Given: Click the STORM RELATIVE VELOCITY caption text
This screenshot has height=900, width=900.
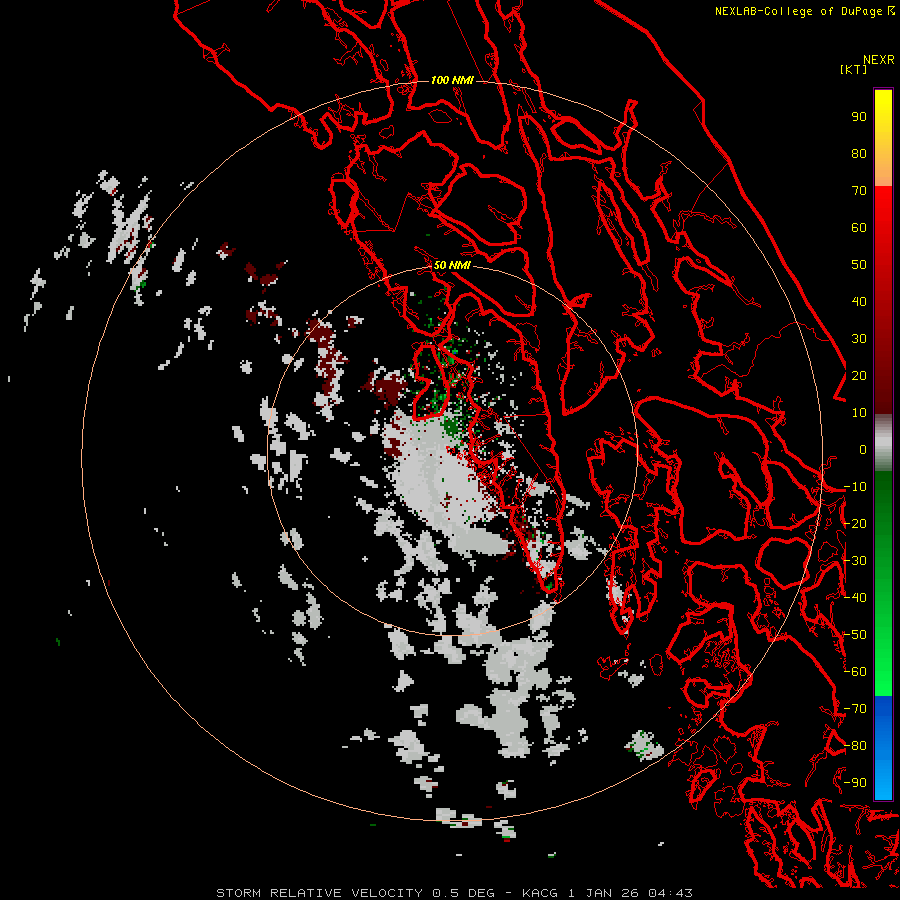Looking at the screenshot, I should pyautogui.click(x=321, y=893).
